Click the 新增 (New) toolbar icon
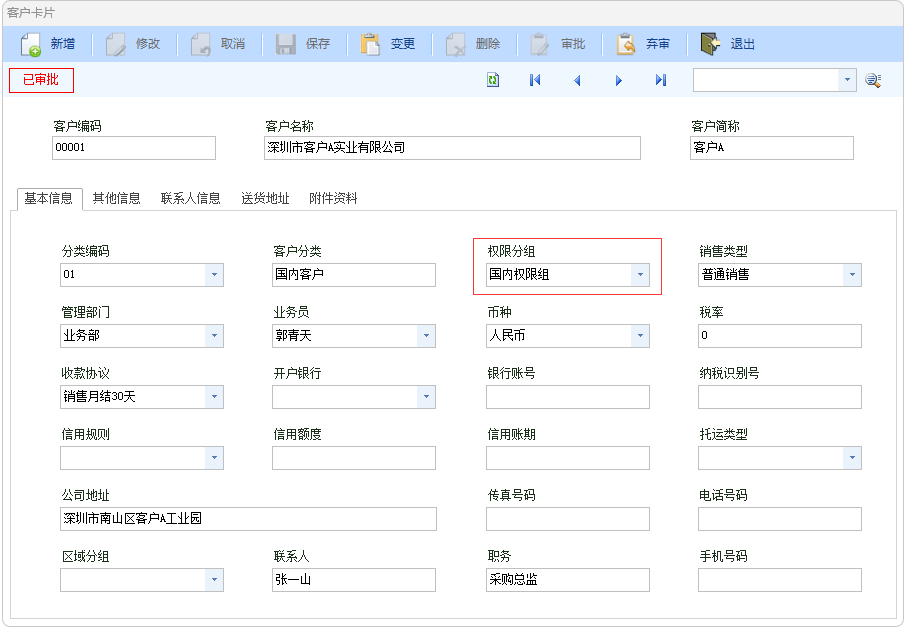906x629 pixels. click(31, 44)
